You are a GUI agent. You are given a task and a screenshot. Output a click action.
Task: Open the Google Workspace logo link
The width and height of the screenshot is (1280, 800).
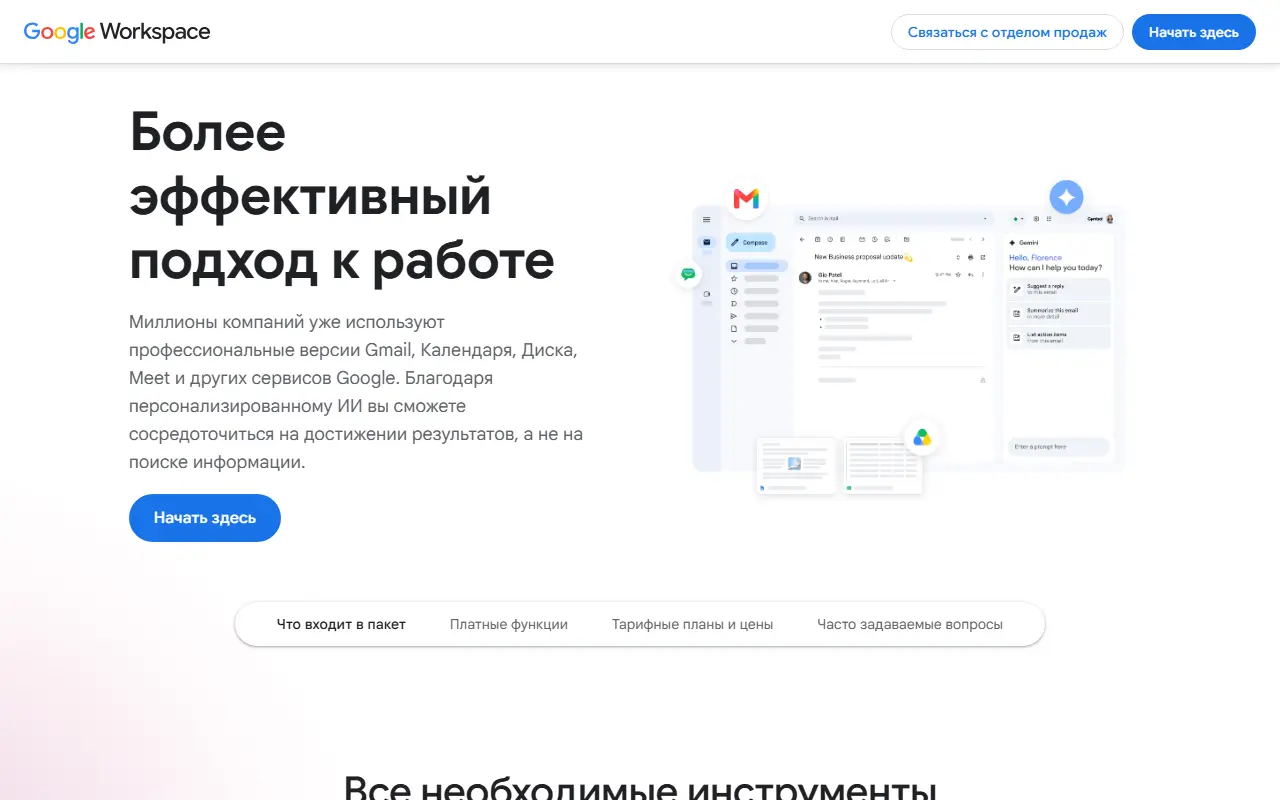pyautogui.click(x=117, y=32)
